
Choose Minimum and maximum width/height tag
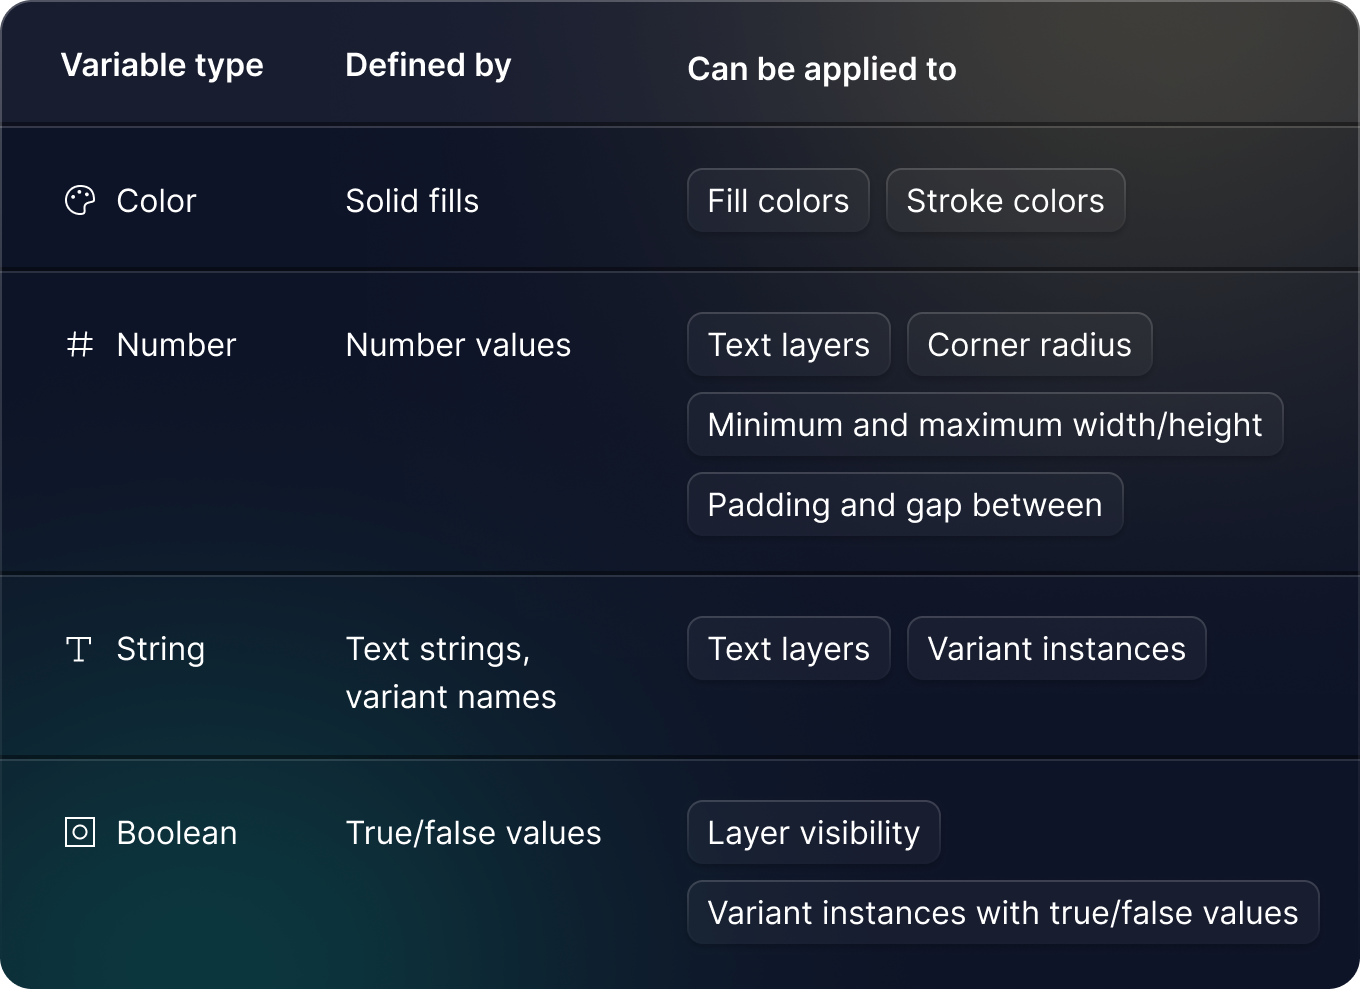[985, 425]
